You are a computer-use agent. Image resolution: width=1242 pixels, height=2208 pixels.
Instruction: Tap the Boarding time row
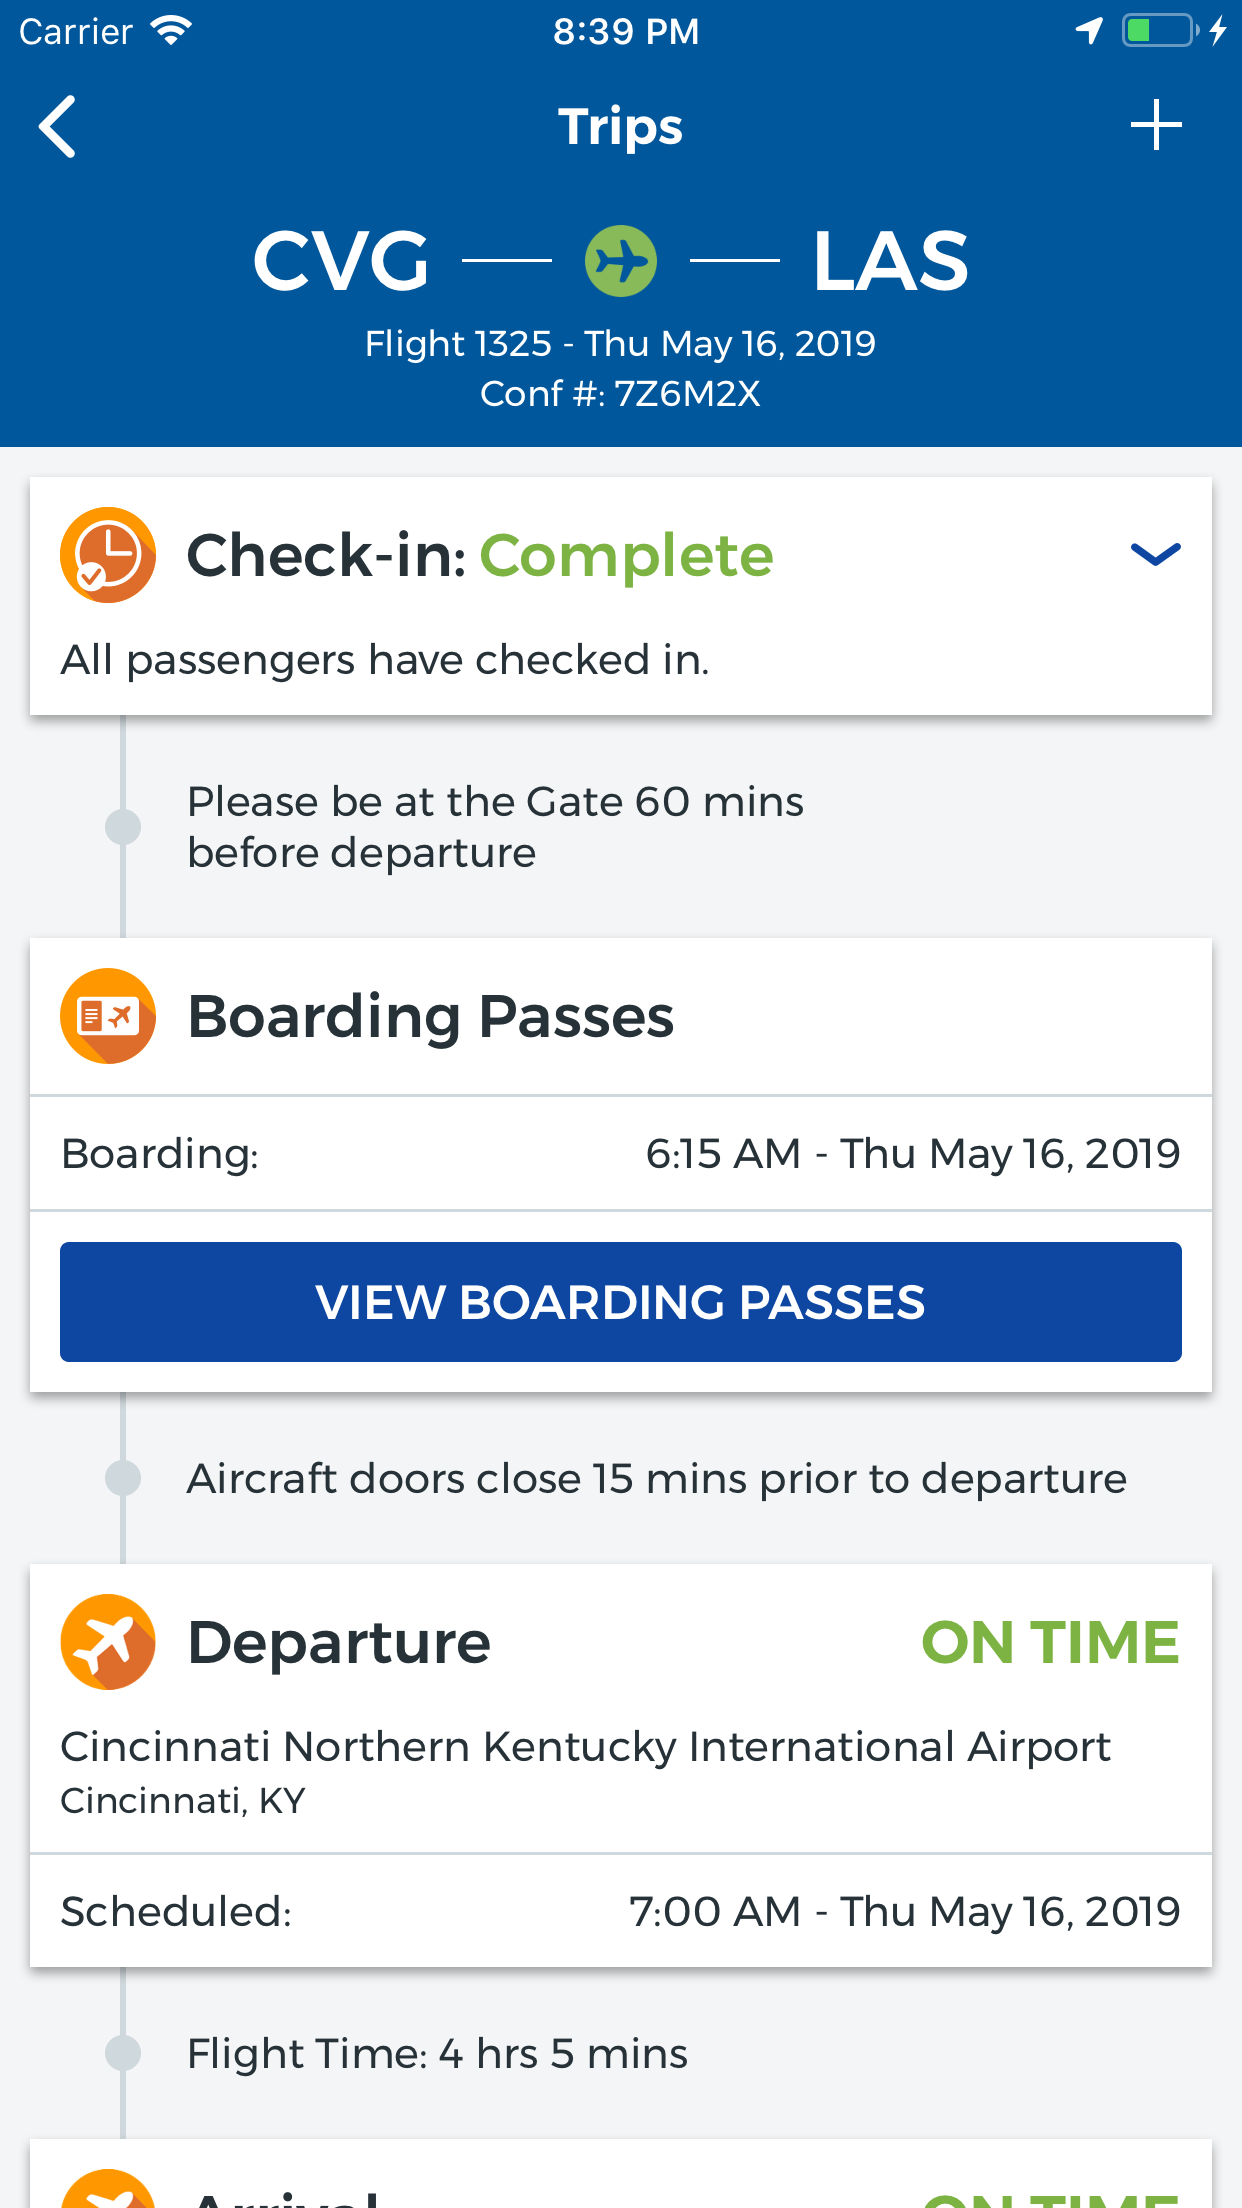pos(620,1153)
